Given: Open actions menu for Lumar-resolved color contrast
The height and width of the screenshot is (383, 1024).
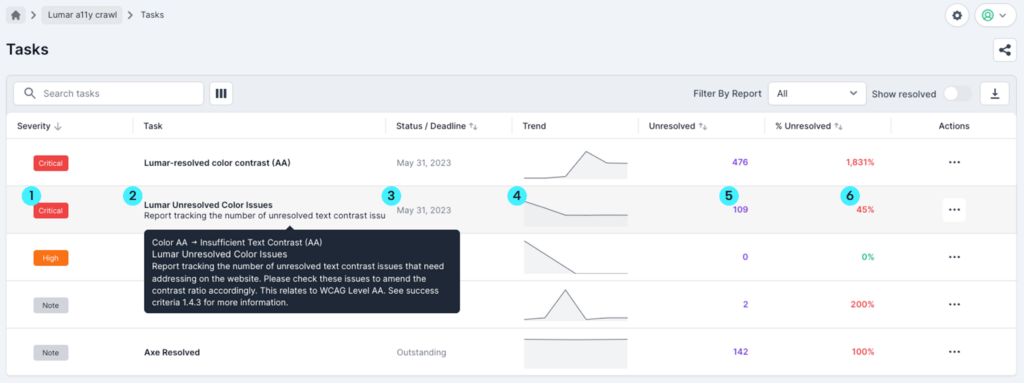Looking at the screenshot, I should [954, 162].
